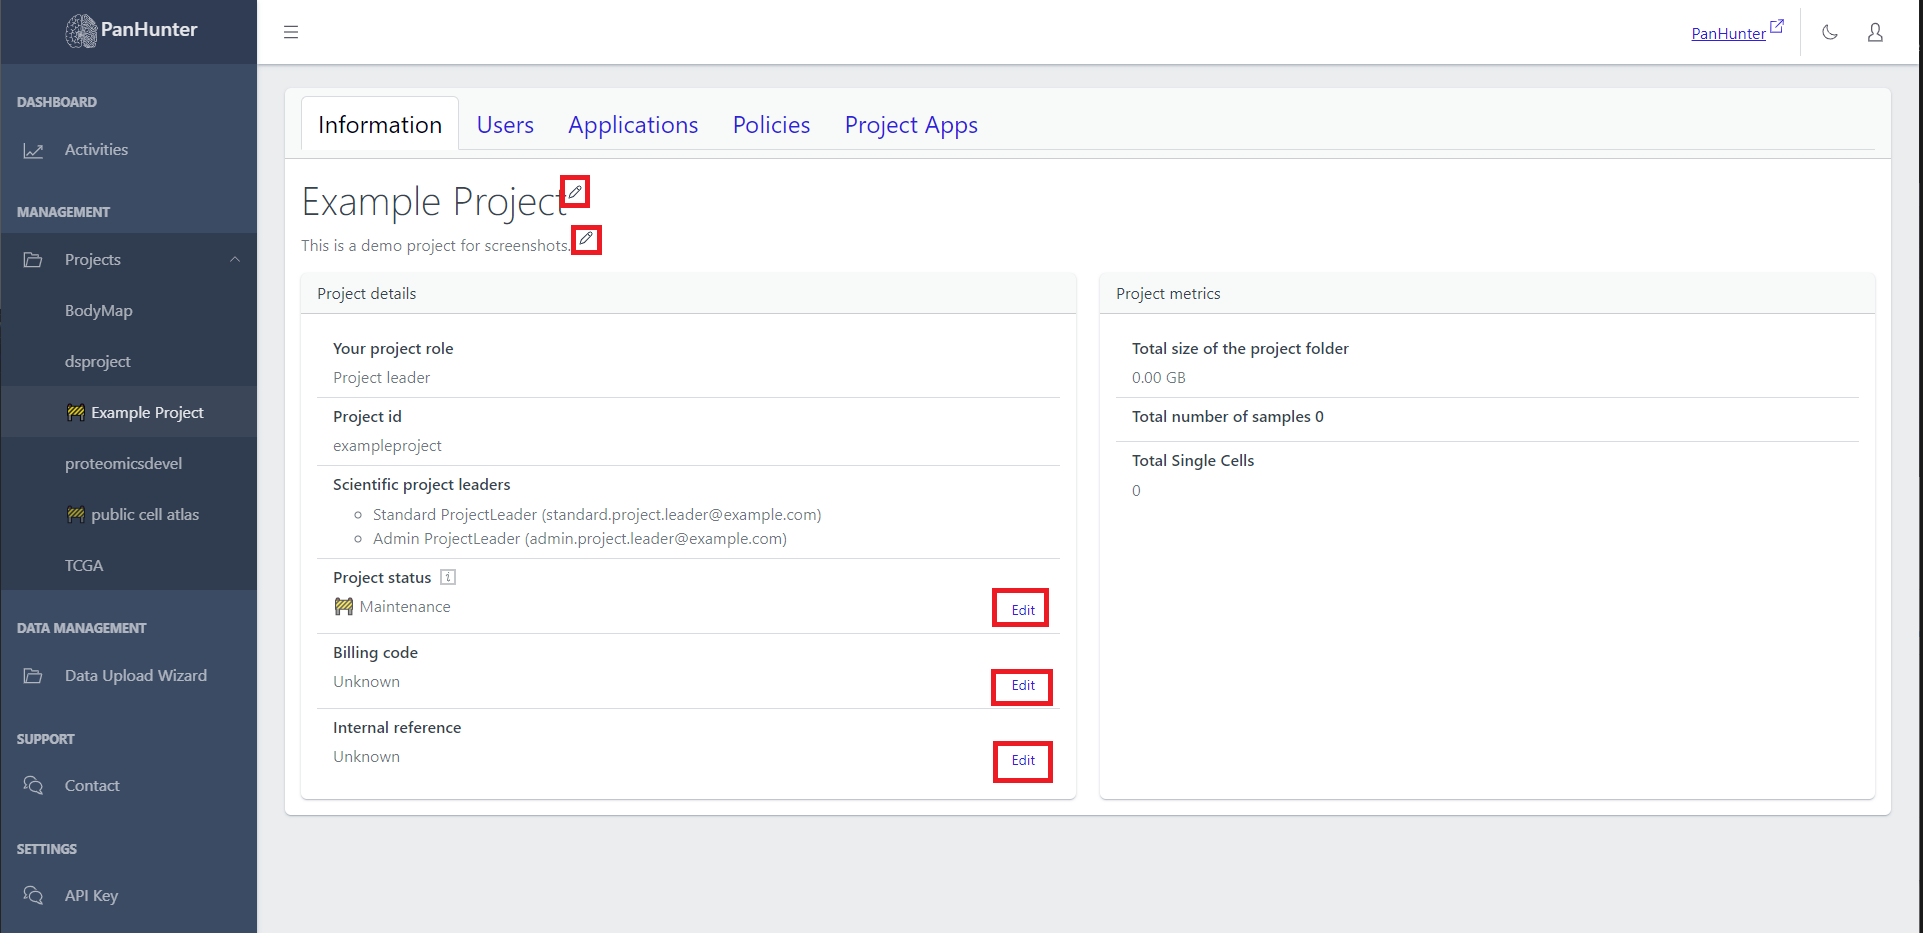Toggle the sidebar with the hamburger icon
Viewport: 1923px width, 933px height.
[x=291, y=31]
